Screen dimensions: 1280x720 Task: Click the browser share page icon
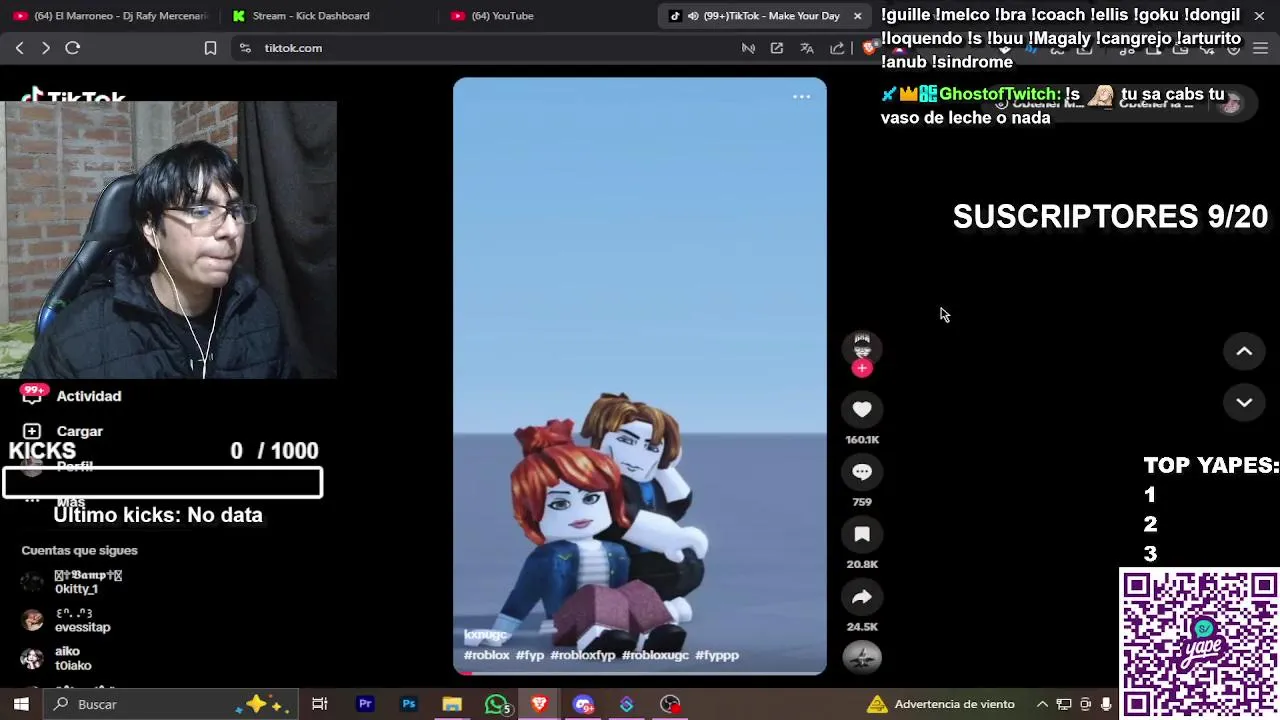click(x=837, y=48)
